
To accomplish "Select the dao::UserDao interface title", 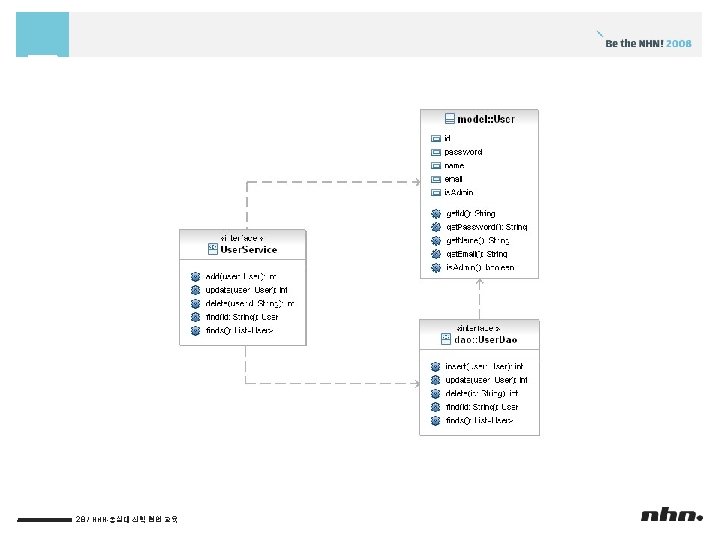I will pos(486,340).
